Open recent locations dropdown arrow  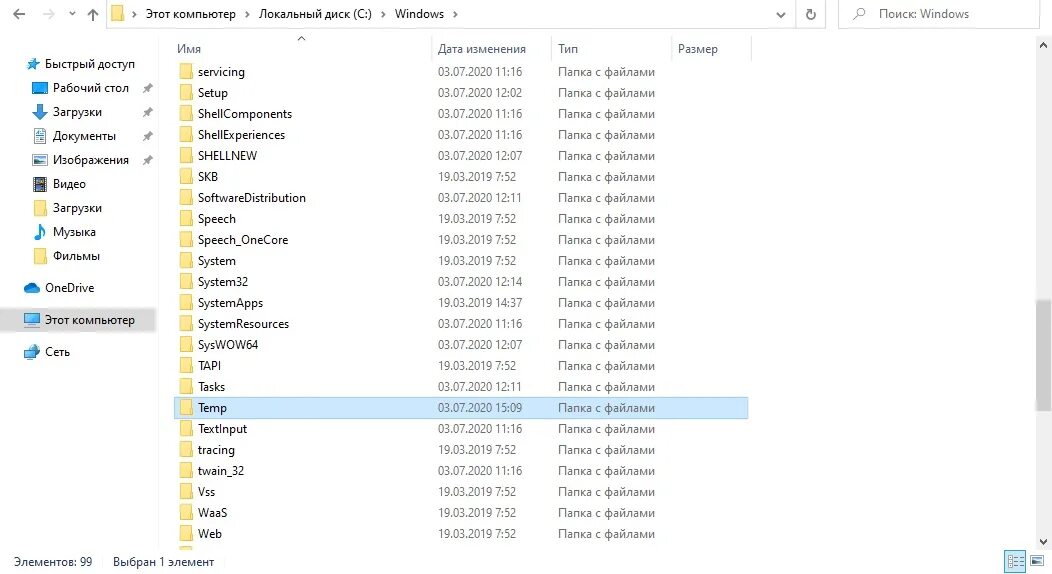click(x=72, y=14)
